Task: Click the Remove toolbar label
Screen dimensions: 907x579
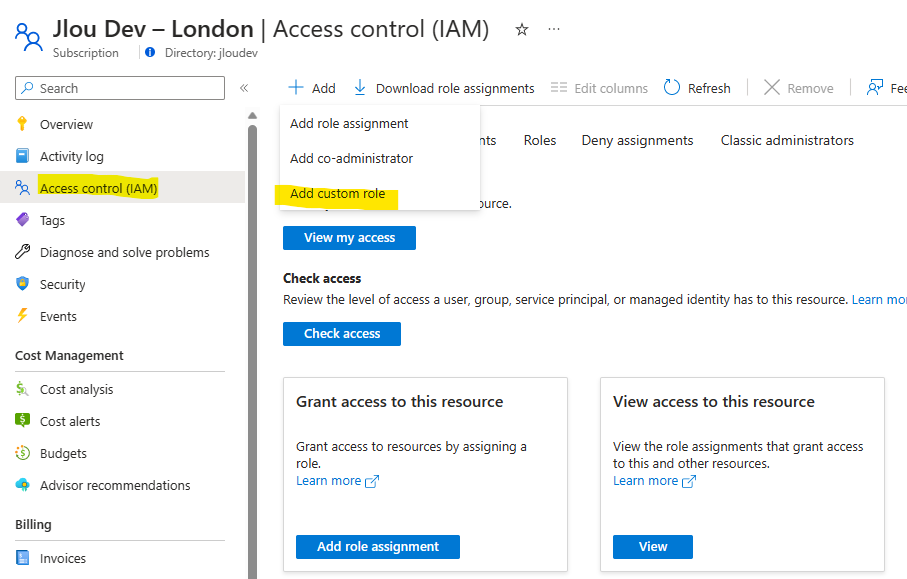Action: point(810,88)
